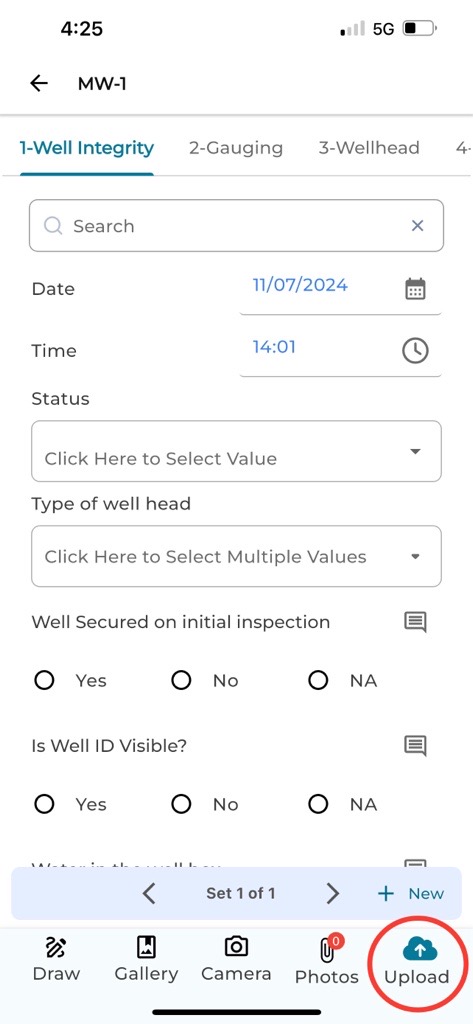Select Yes for Well Secured on initial inspection
Image resolution: width=473 pixels, height=1024 pixels.
point(44,681)
